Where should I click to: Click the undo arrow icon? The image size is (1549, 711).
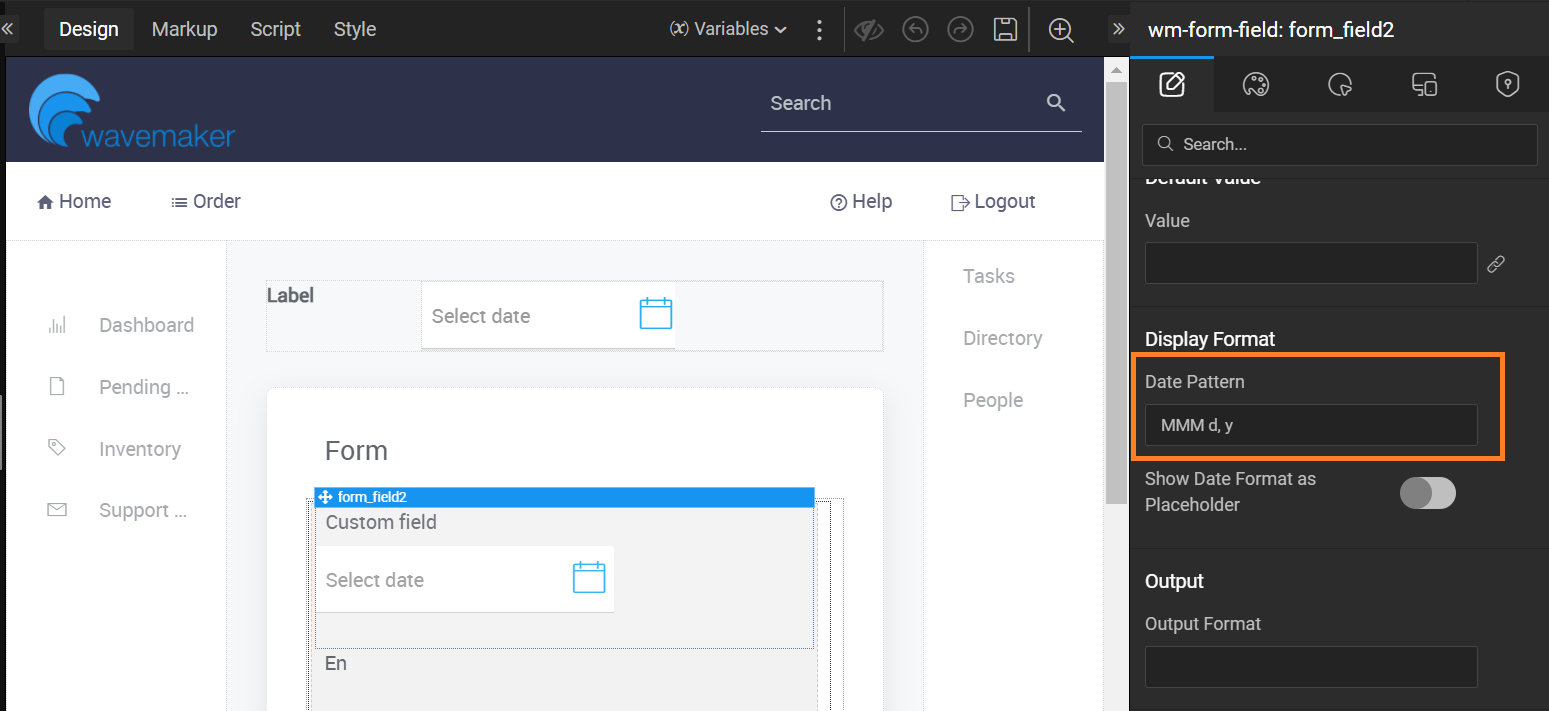coord(914,29)
